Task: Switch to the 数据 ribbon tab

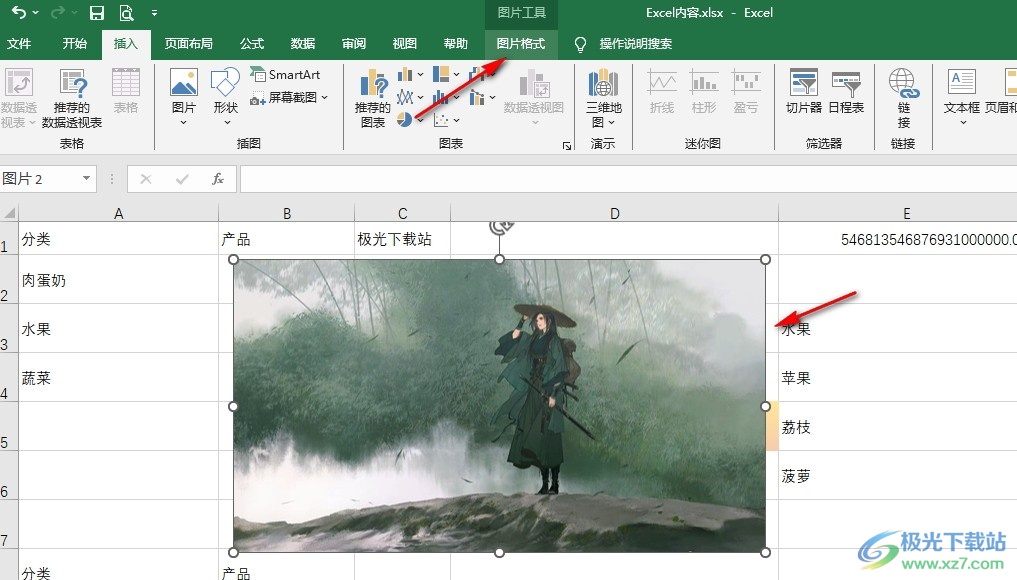Action: tap(303, 43)
